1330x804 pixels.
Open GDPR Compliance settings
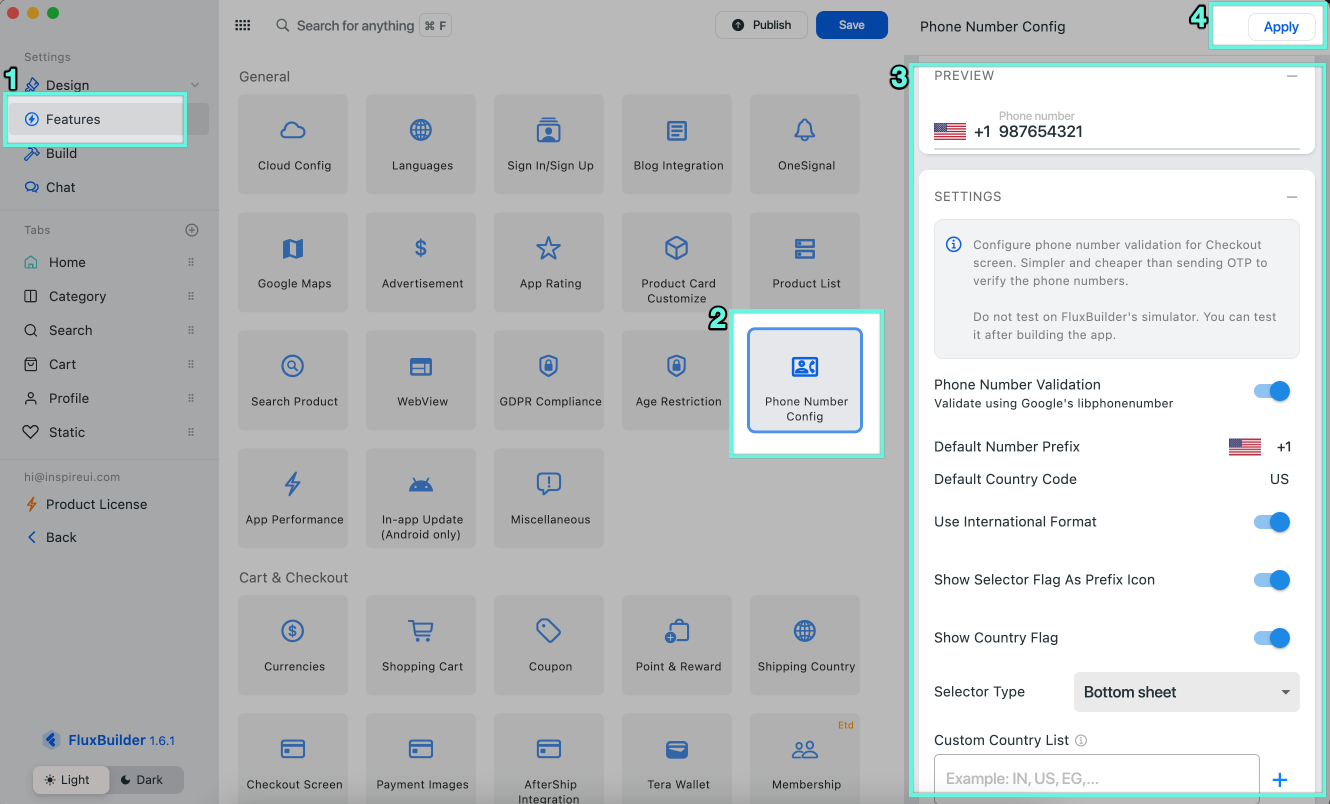(x=549, y=380)
